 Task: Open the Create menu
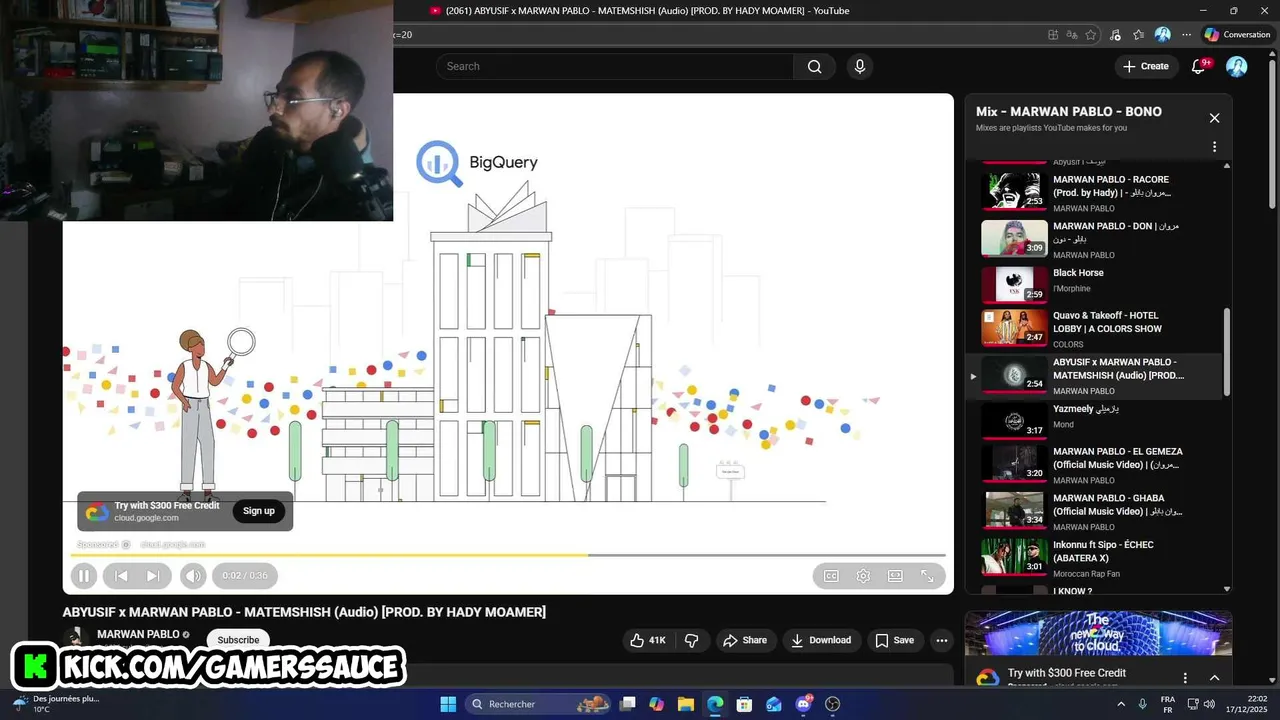pos(1145,66)
